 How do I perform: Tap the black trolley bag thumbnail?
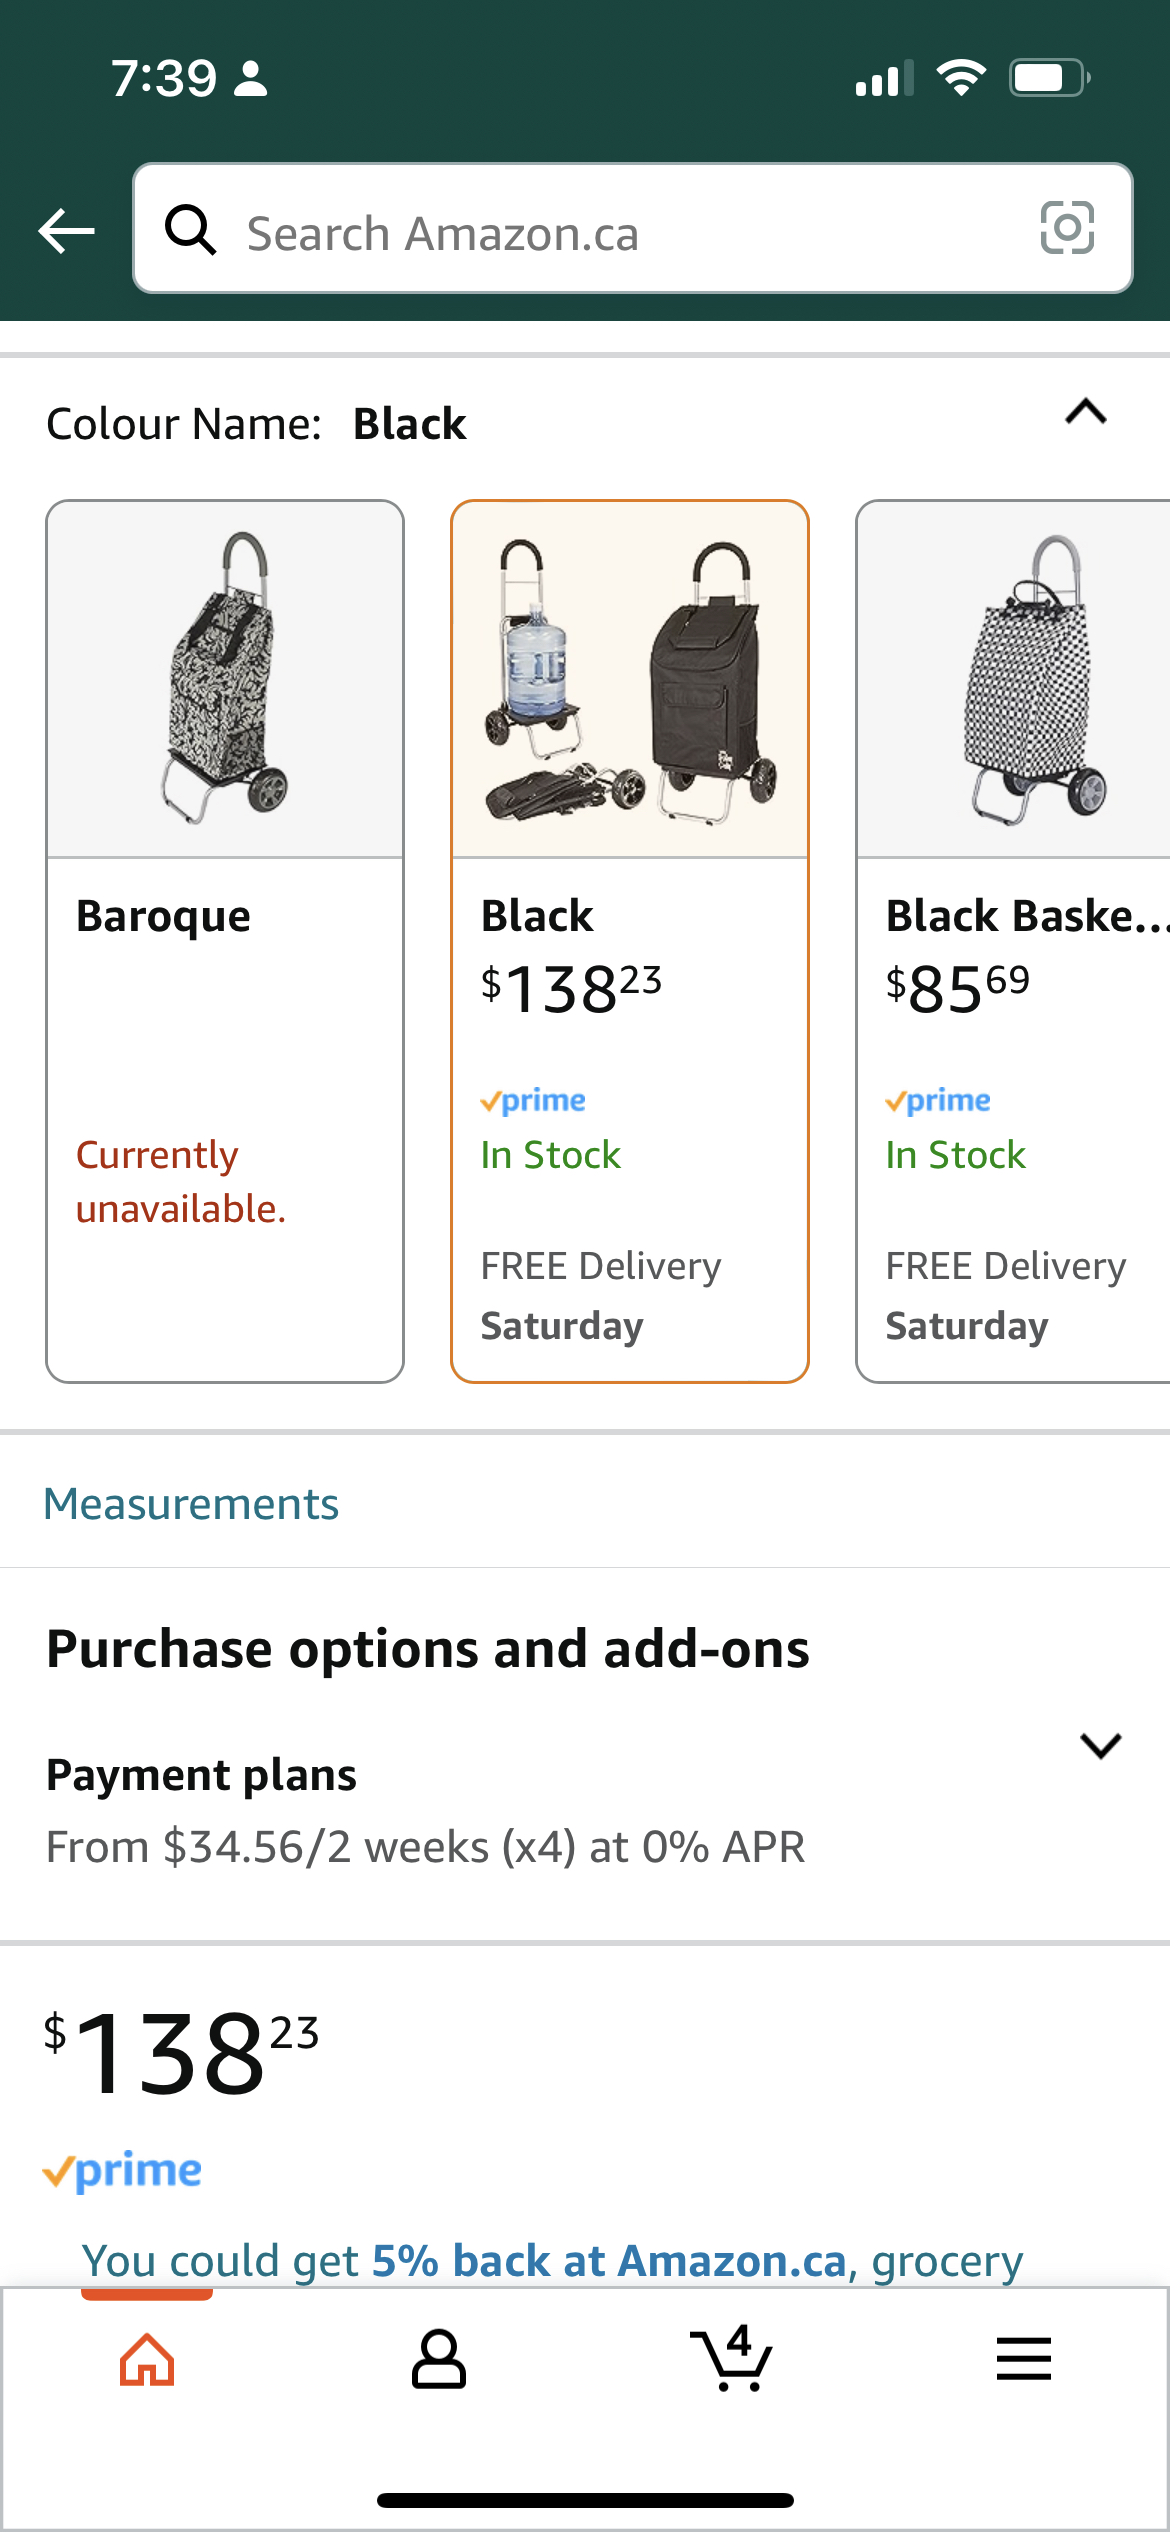click(x=630, y=679)
